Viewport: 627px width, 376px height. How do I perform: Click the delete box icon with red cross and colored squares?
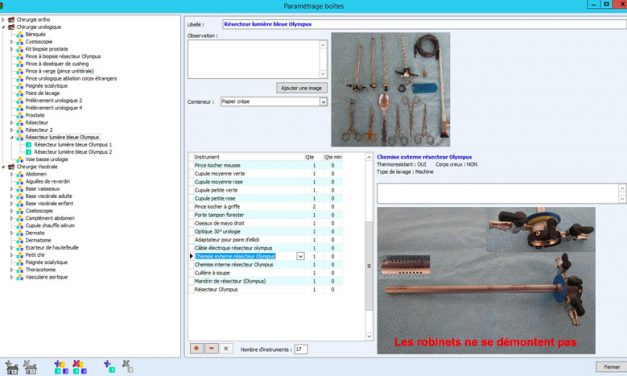click(x=80, y=367)
